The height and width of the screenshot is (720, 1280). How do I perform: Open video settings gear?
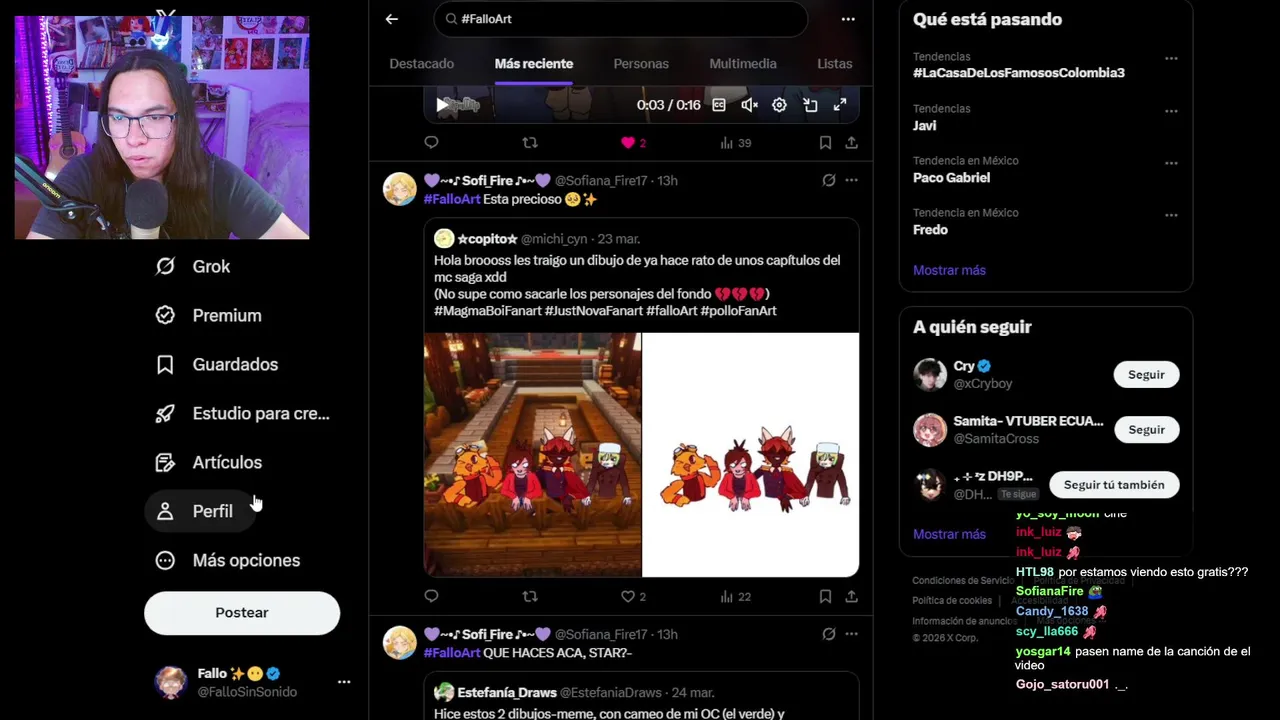(x=779, y=105)
